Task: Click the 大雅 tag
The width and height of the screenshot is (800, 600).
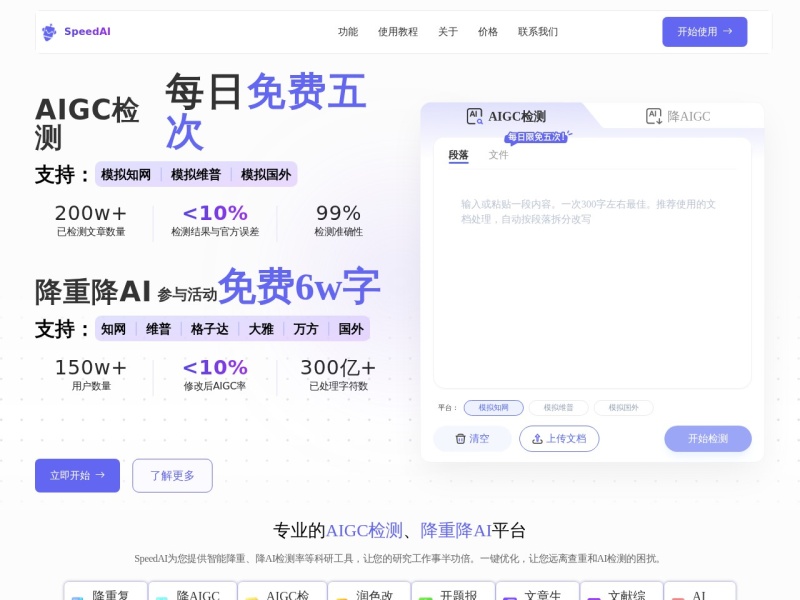Action: [261, 329]
